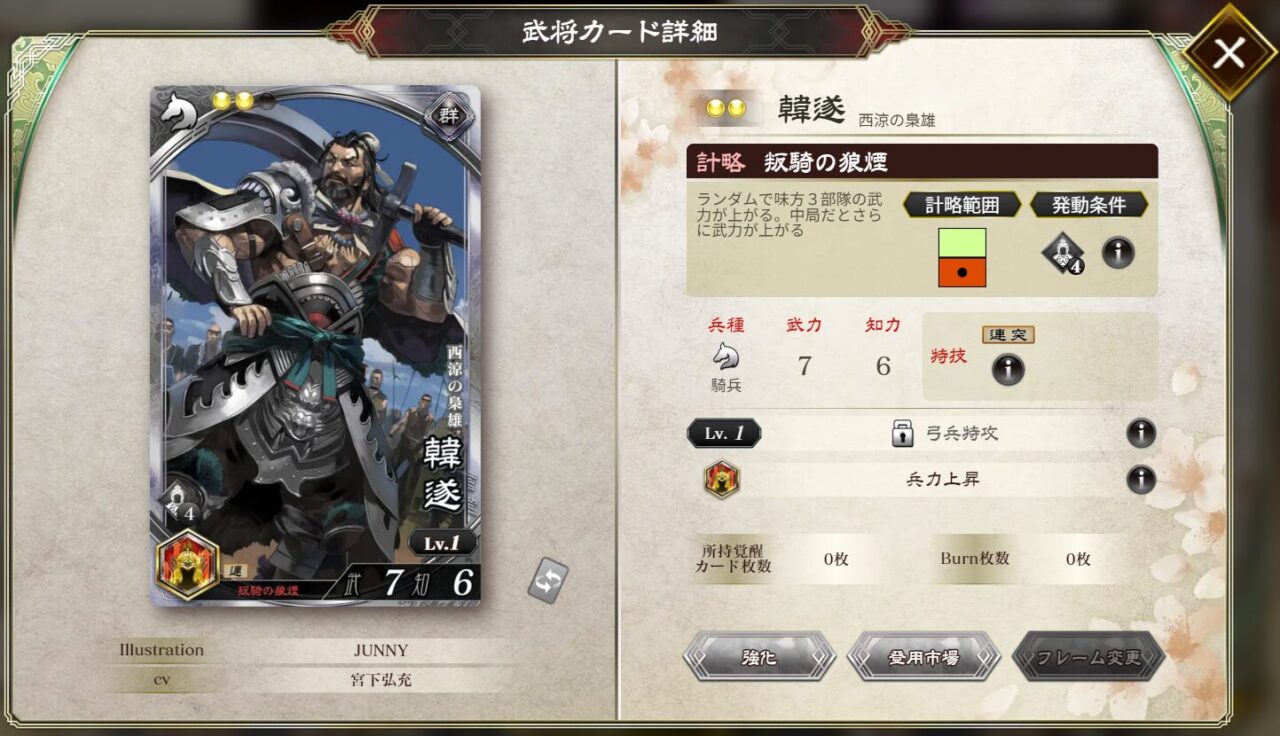Click the cavalry horse icon under 兵種
The height and width of the screenshot is (736, 1280).
pyautogui.click(x=726, y=356)
